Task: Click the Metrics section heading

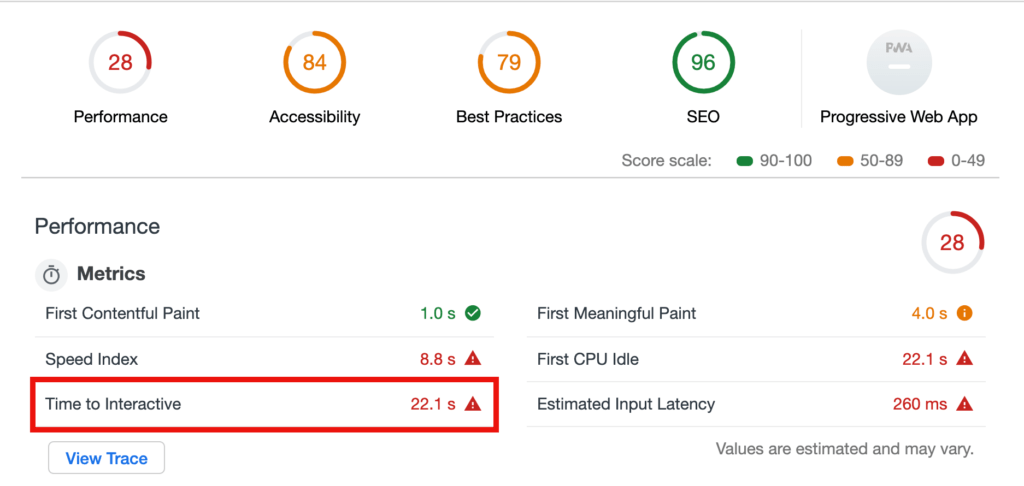Action: pyautogui.click(x=111, y=274)
